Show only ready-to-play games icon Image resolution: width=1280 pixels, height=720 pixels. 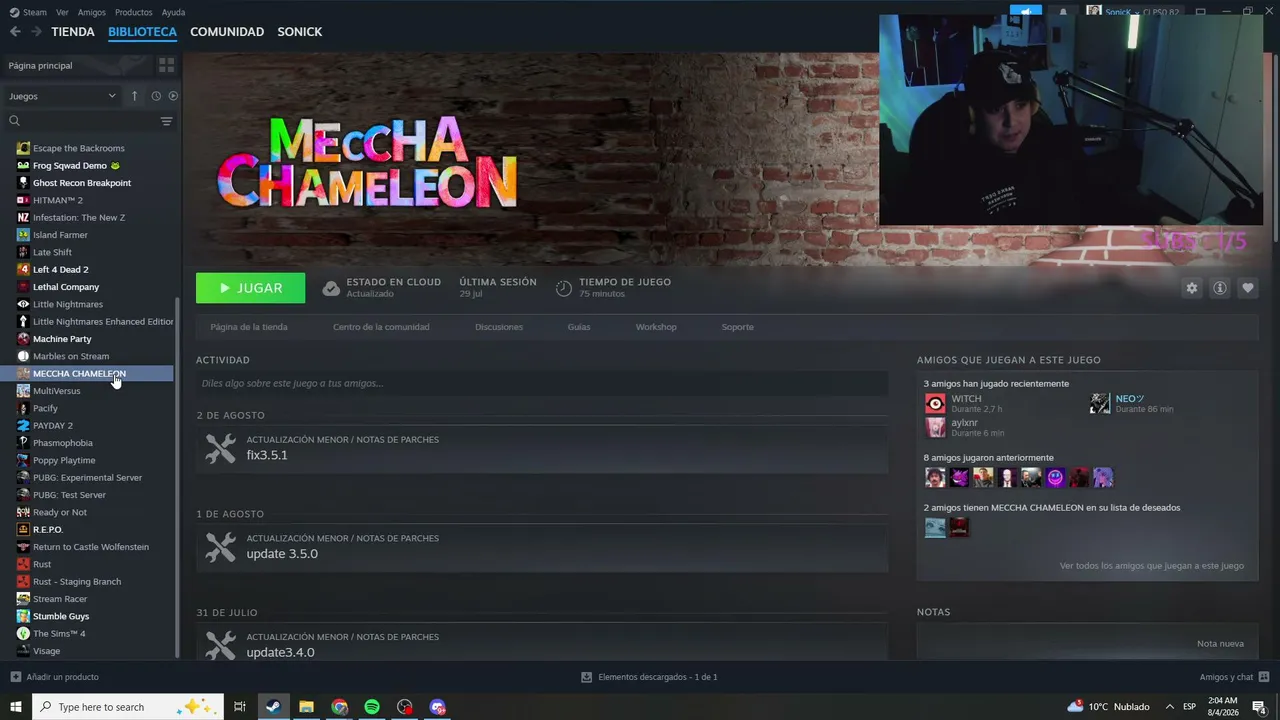(173, 96)
